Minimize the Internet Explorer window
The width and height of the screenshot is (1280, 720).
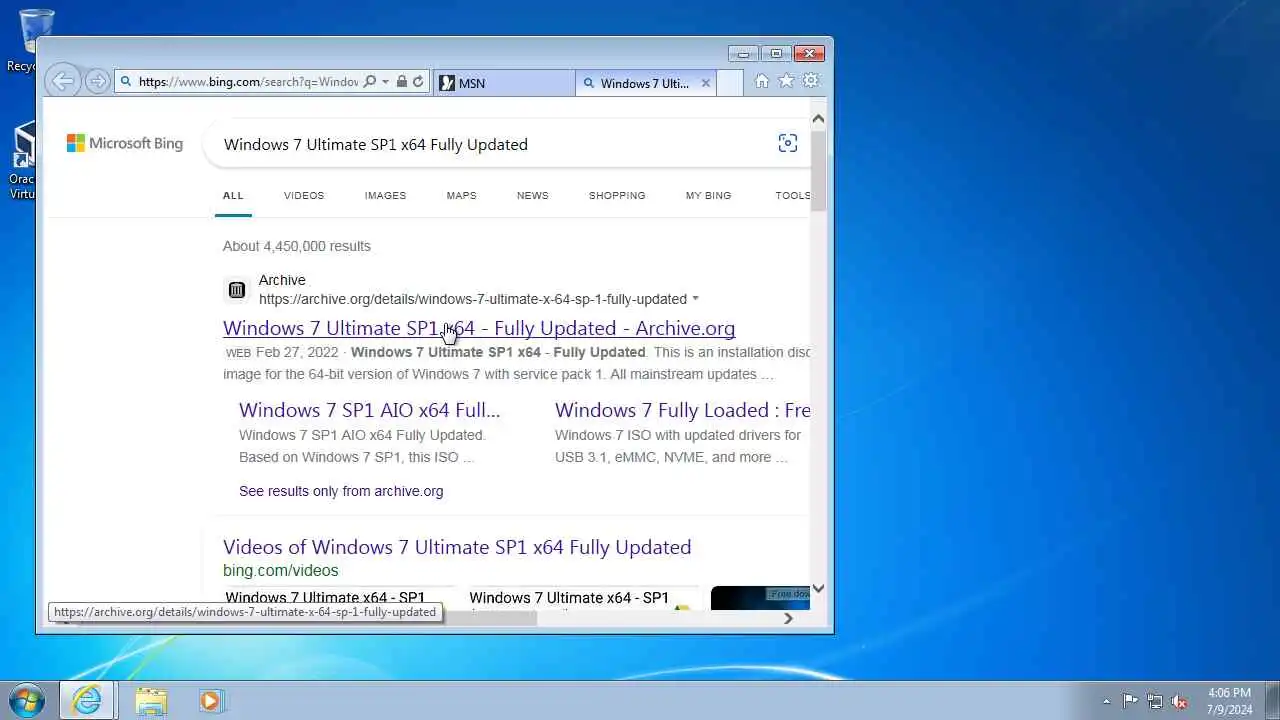(x=743, y=54)
